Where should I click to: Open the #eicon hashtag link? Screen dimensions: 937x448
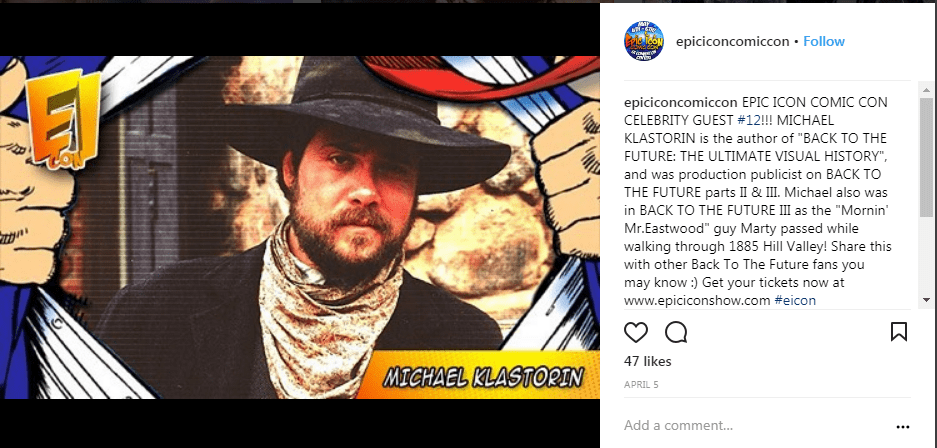coord(795,300)
